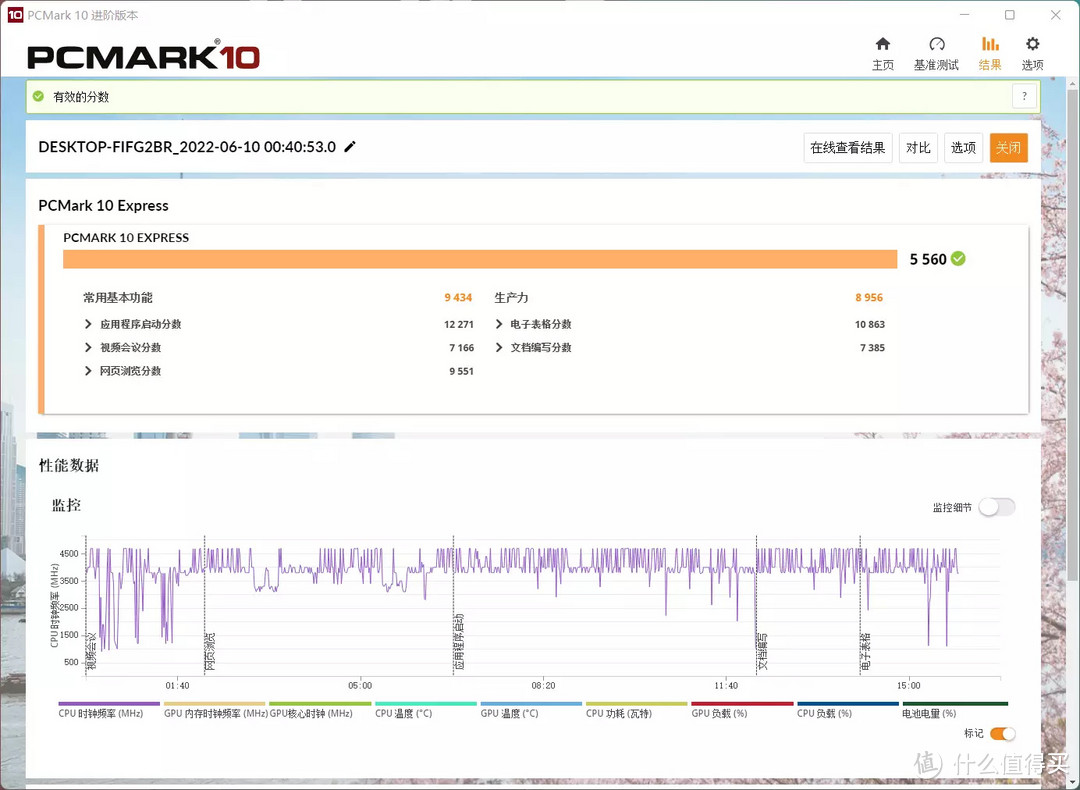Click the orange PCMARK 10 EXPRESS score bar
Screen dimensions: 1080x790
tap(480, 259)
